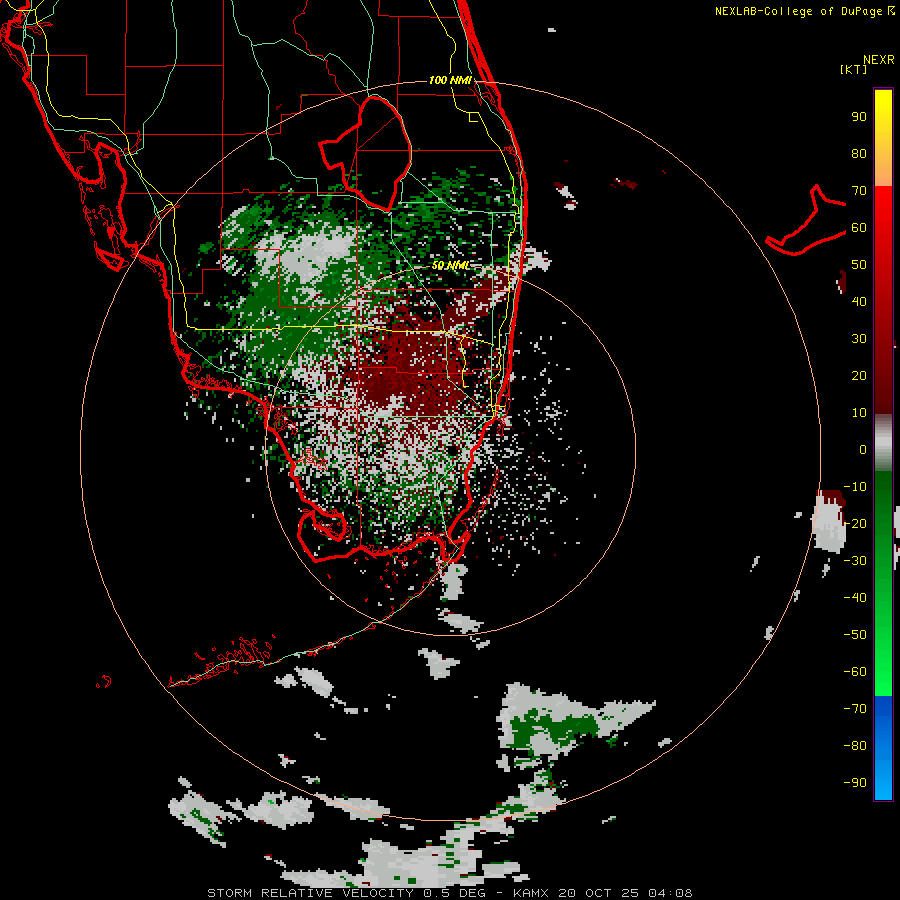The image size is (900, 900).
Task: Click the -60 value on the velocity scale
Action: [x=855, y=672]
